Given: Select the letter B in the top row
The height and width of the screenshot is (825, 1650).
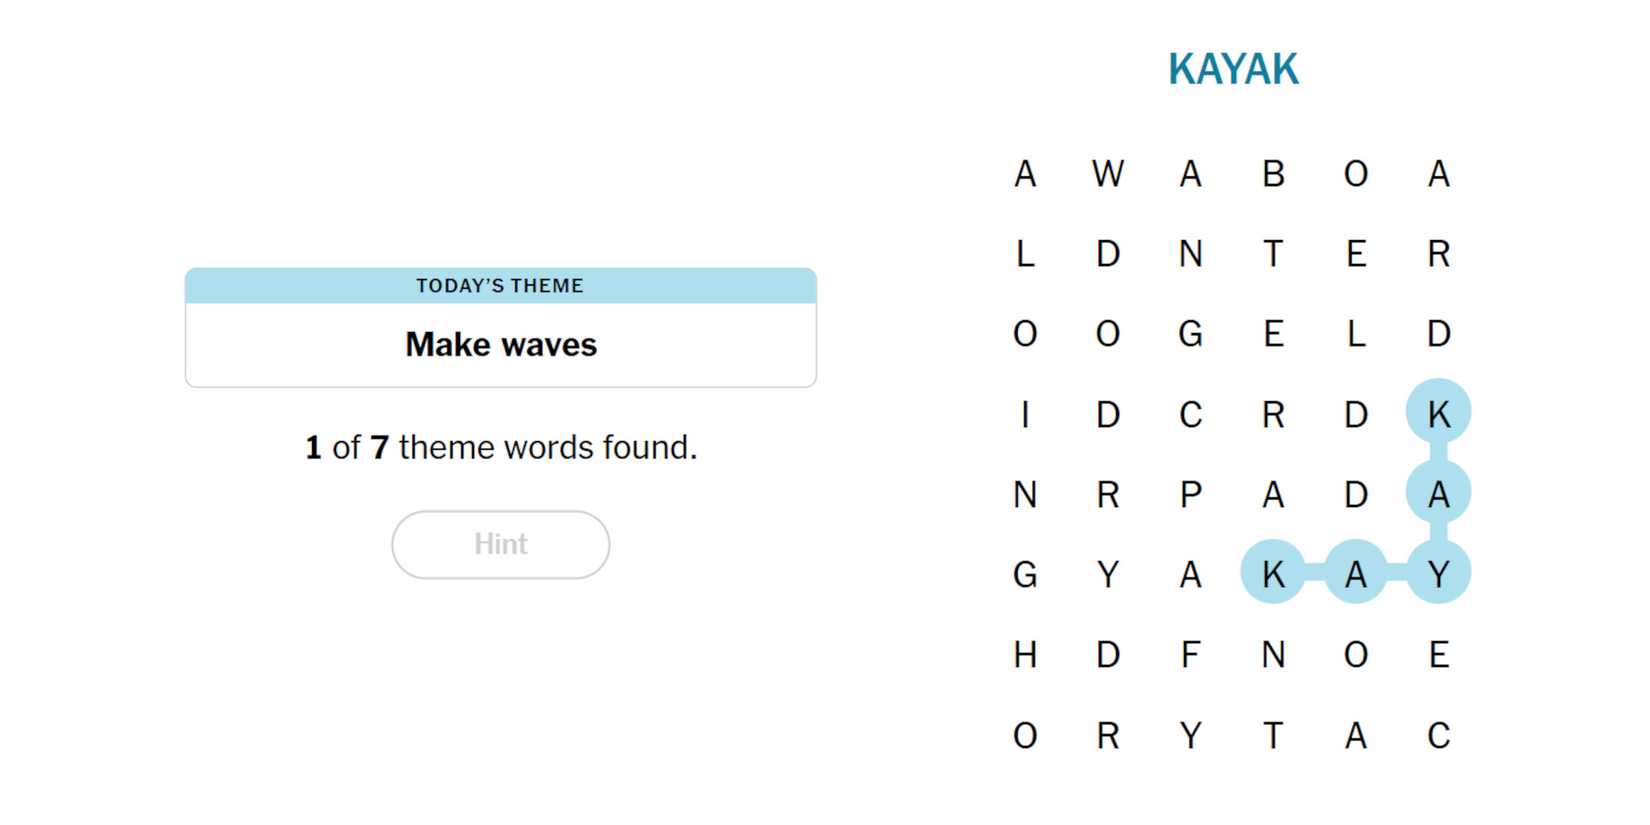Looking at the screenshot, I should point(1273,174).
